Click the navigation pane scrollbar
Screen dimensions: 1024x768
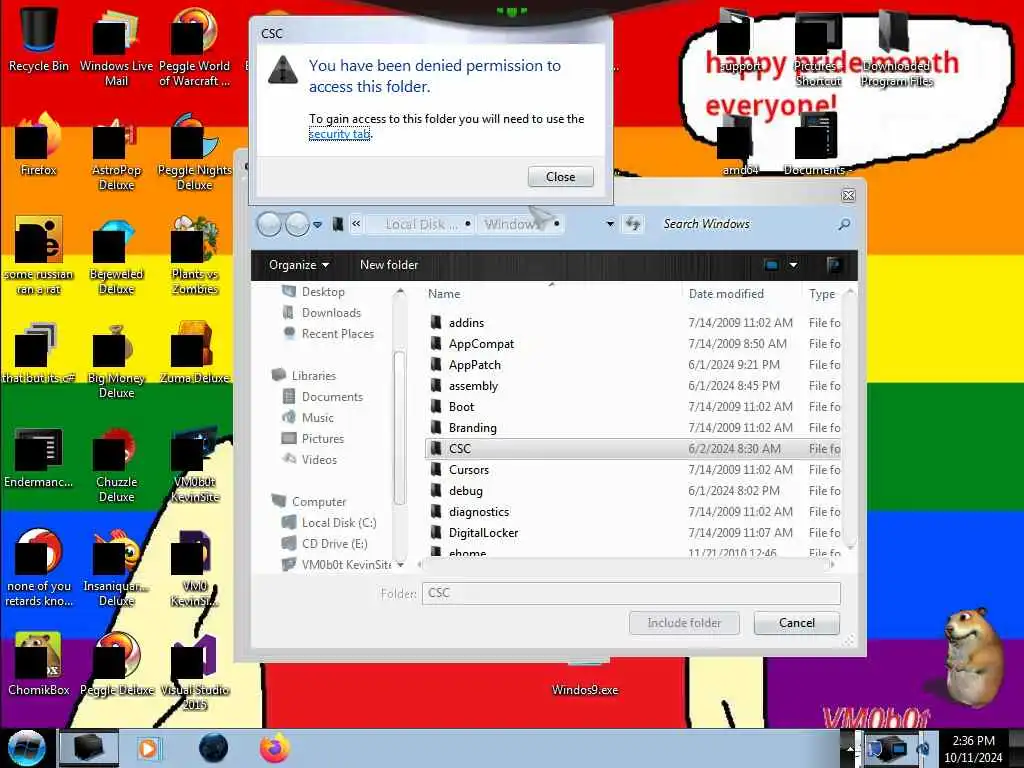click(x=400, y=428)
